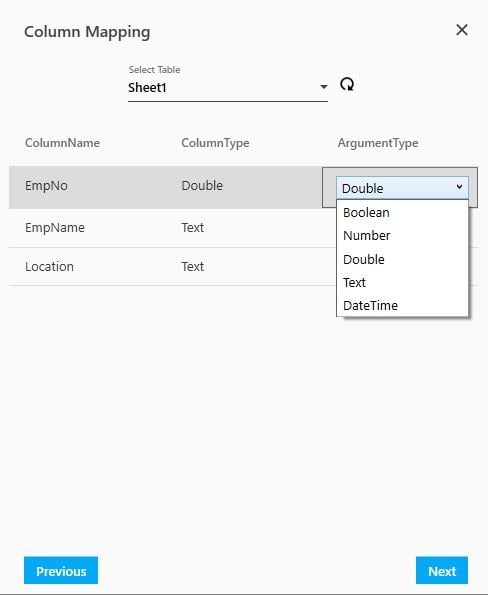Viewport: 488px width, 595px height.
Task: Click the ColumnType header
Action: coord(215,143)
